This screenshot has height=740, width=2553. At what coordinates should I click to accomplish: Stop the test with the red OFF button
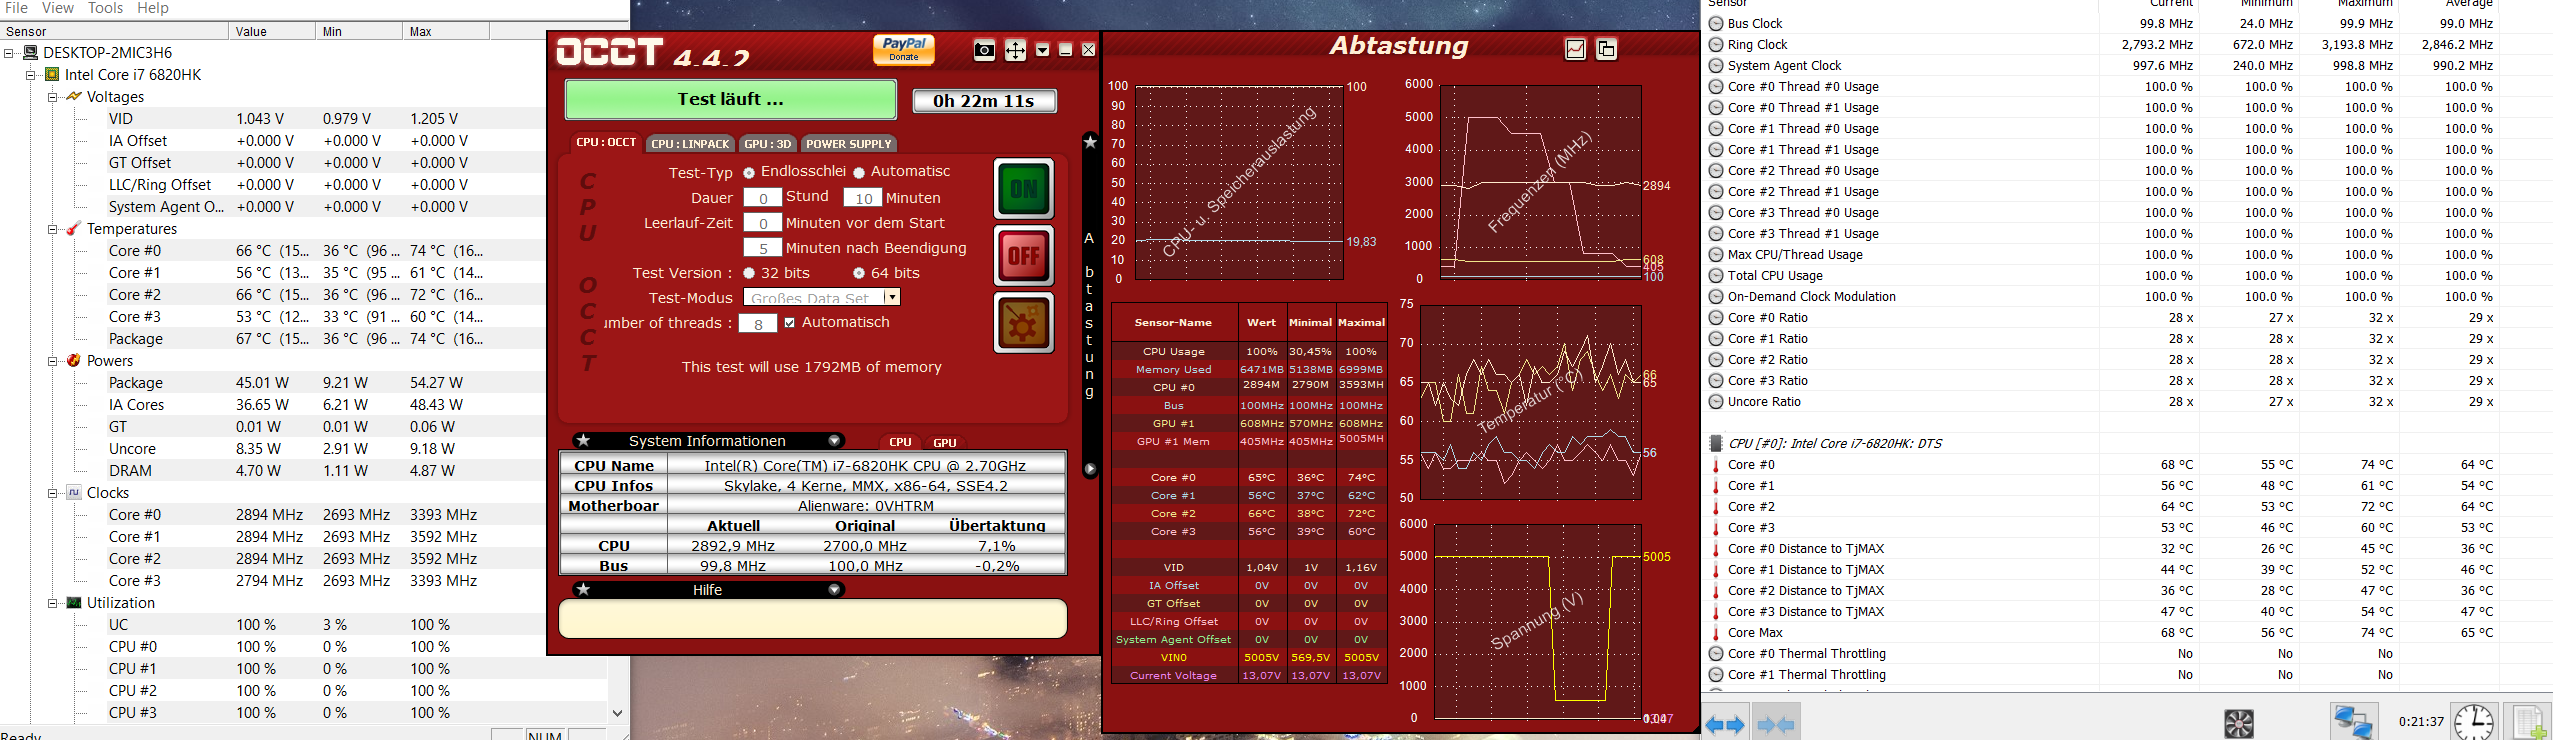pos(1024,255)
